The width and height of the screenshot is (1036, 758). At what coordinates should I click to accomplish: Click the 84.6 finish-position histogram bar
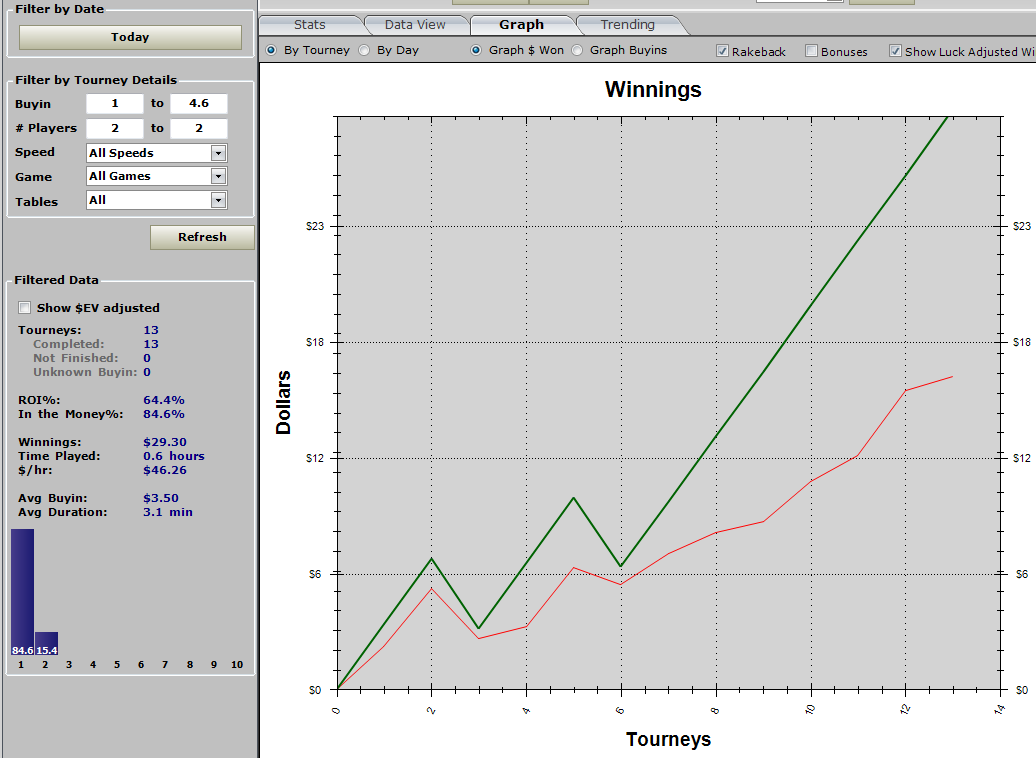(22, 590)
